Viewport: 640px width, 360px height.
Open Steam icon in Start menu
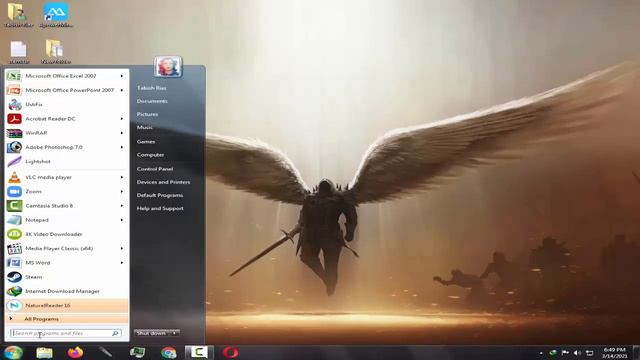pyautogui.click(x=14, y=277)
